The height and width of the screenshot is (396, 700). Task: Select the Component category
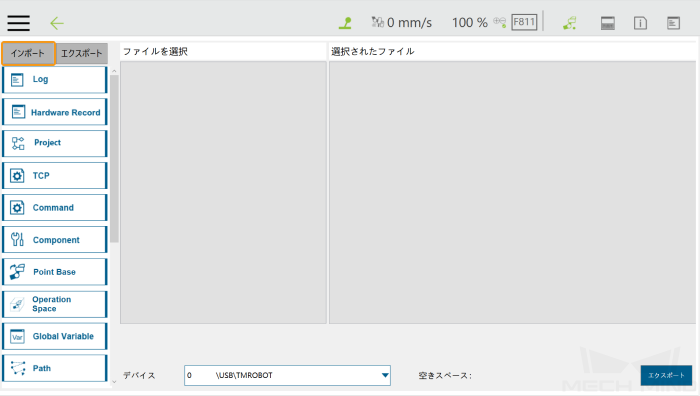[x=55, y=240]
